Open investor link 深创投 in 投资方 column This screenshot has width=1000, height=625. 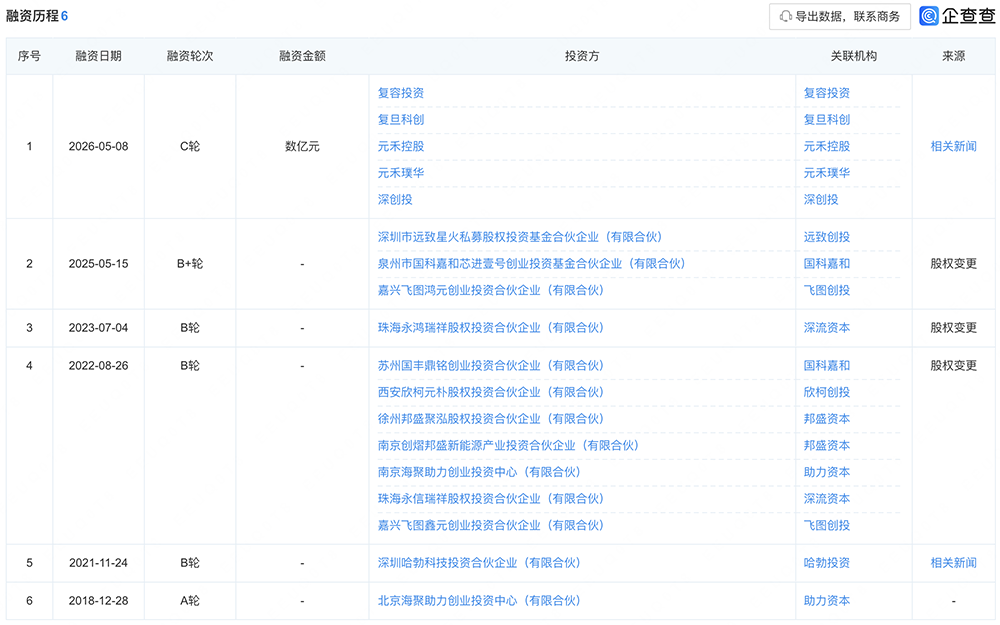click(x=395, y=200)
